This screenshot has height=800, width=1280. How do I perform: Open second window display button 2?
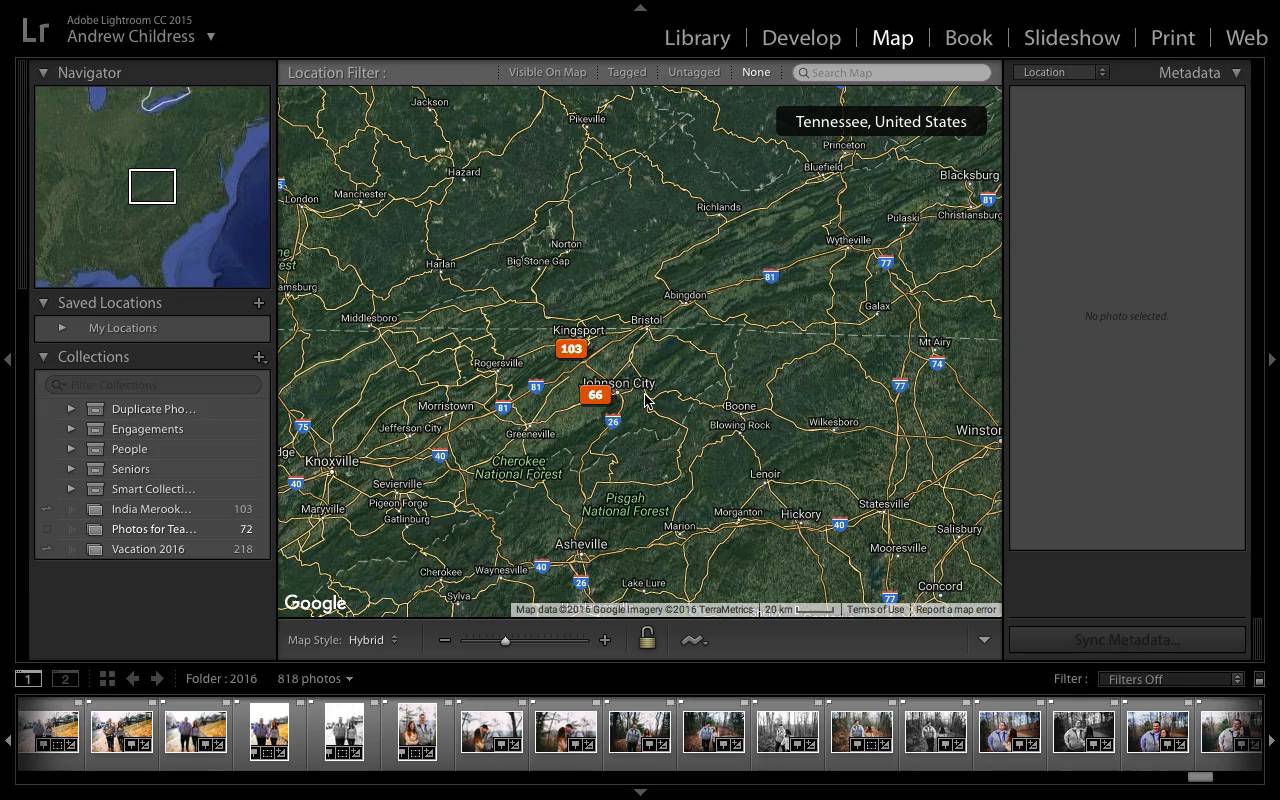point(65,679)
